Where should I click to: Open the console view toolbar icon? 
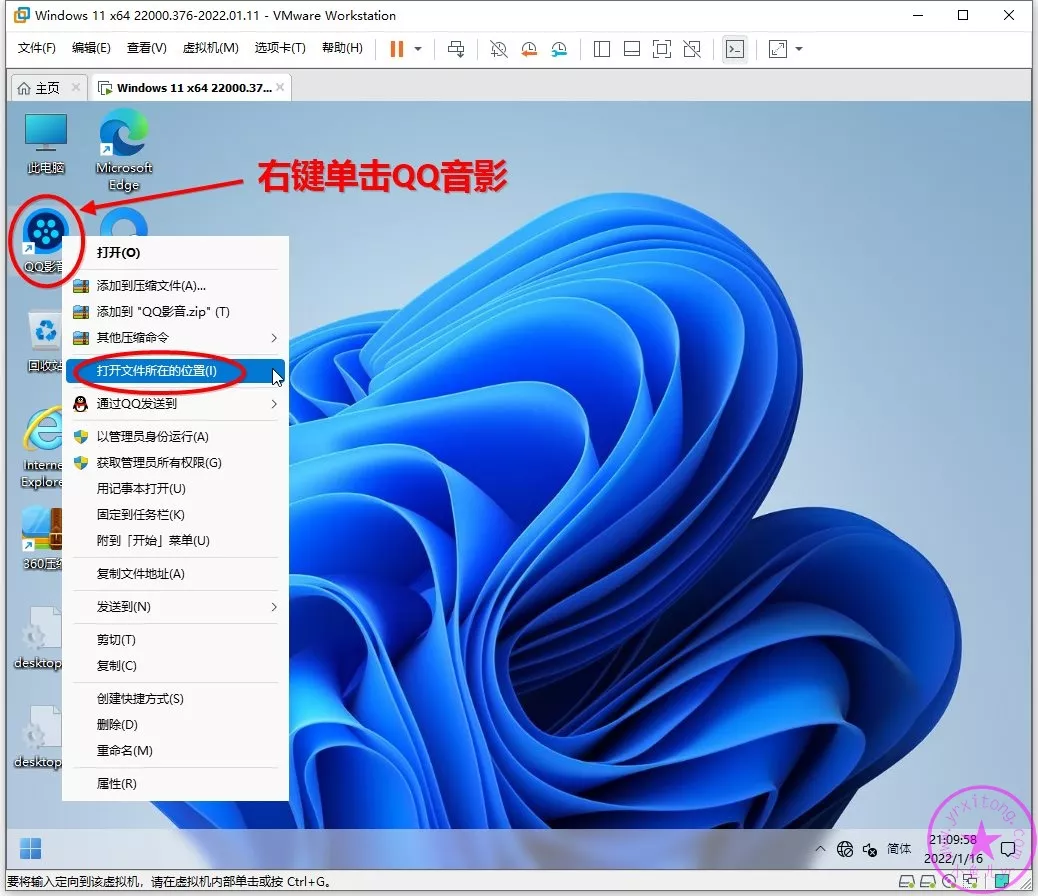735,48
